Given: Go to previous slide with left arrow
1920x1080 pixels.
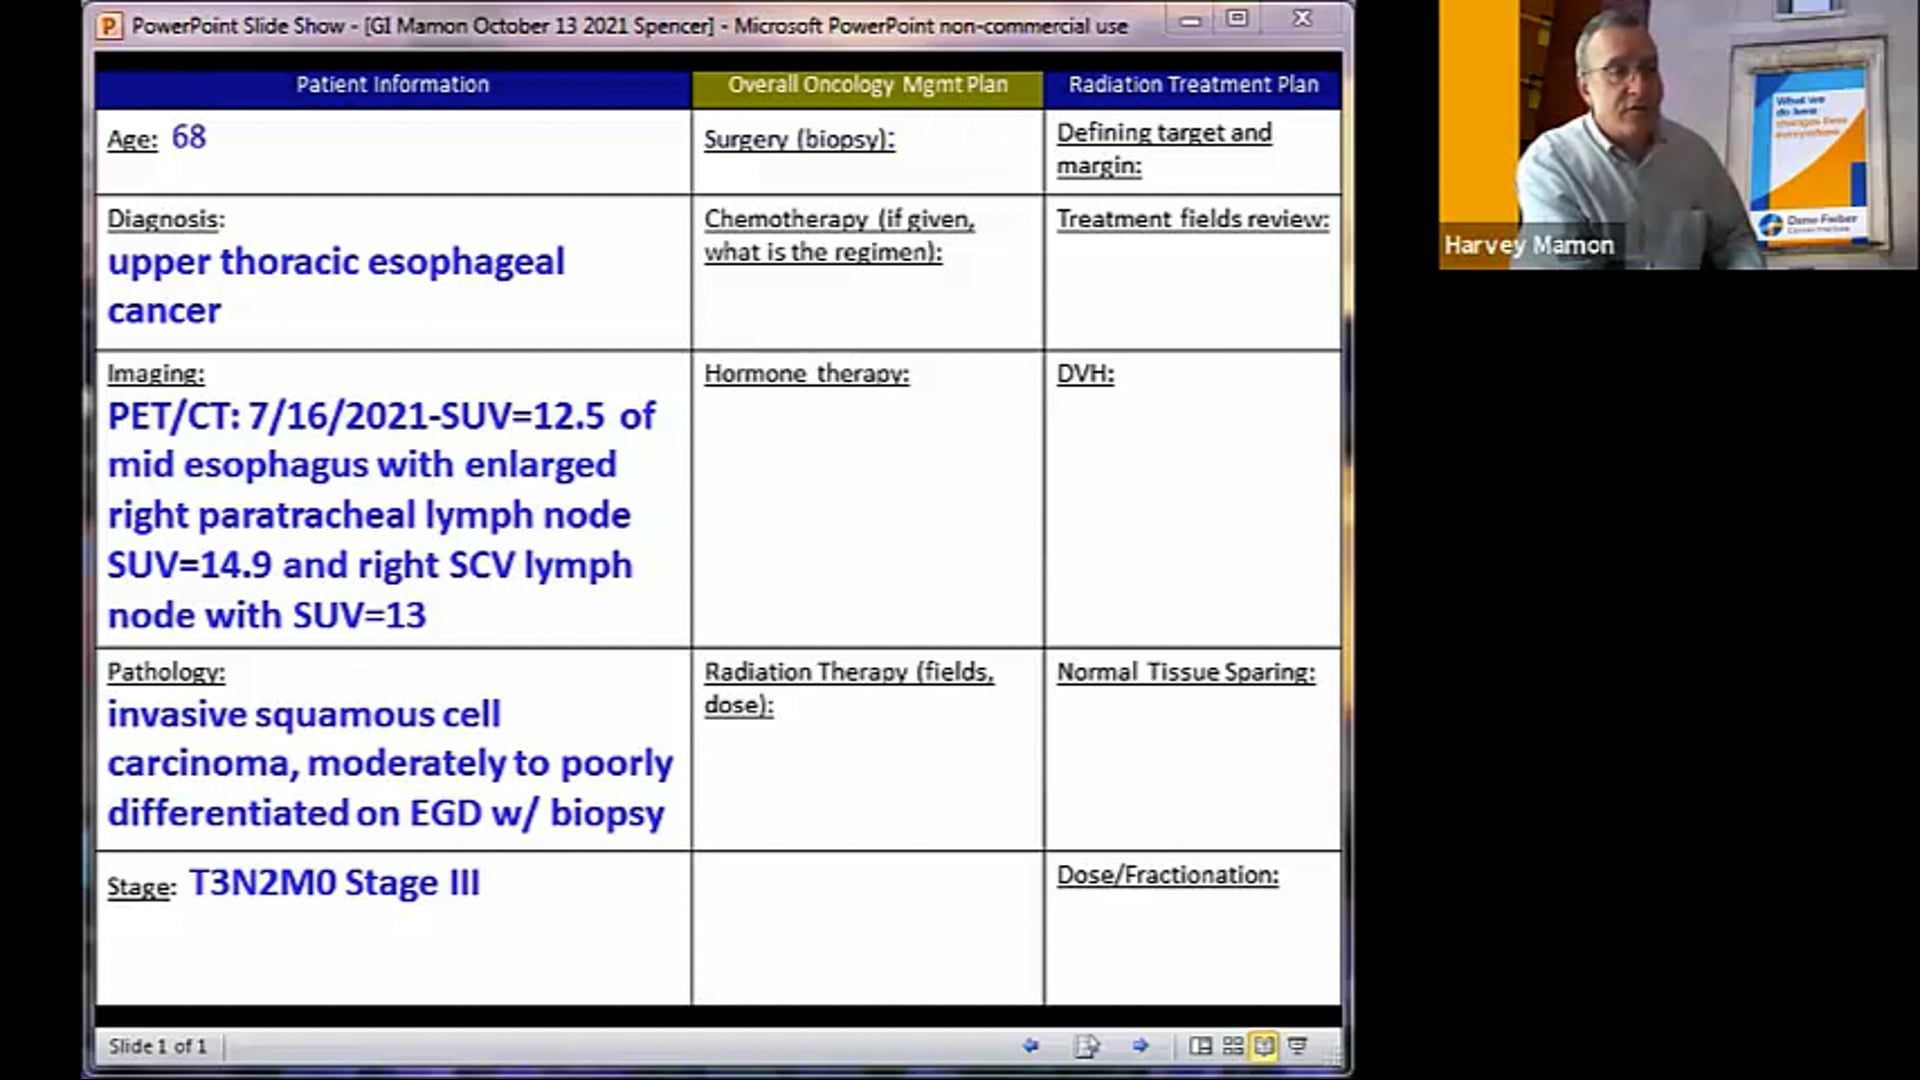Looking at the screenshot, I should pyautogui.click(x=1031, y=1046).
